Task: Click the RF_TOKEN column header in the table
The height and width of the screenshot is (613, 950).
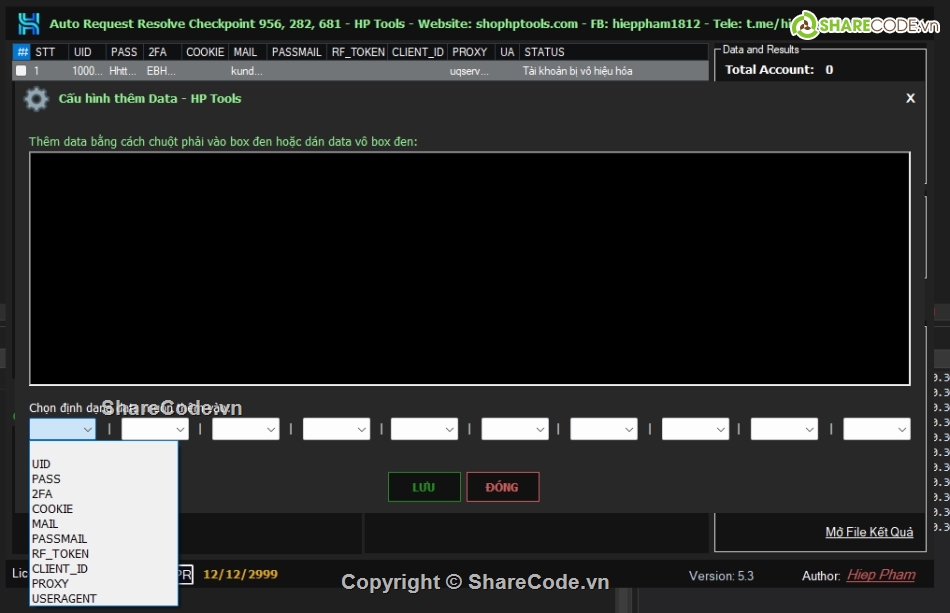Action: (x=357, y=52)
